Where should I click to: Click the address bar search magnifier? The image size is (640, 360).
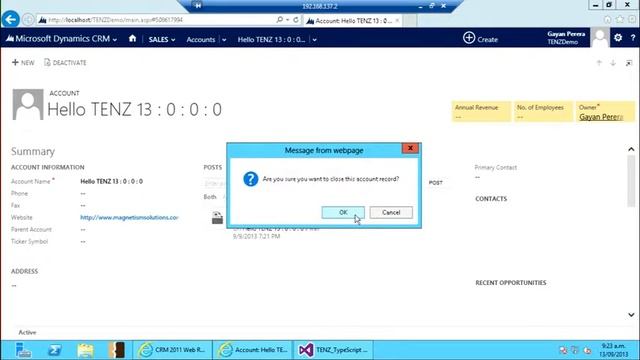[280, 20]
